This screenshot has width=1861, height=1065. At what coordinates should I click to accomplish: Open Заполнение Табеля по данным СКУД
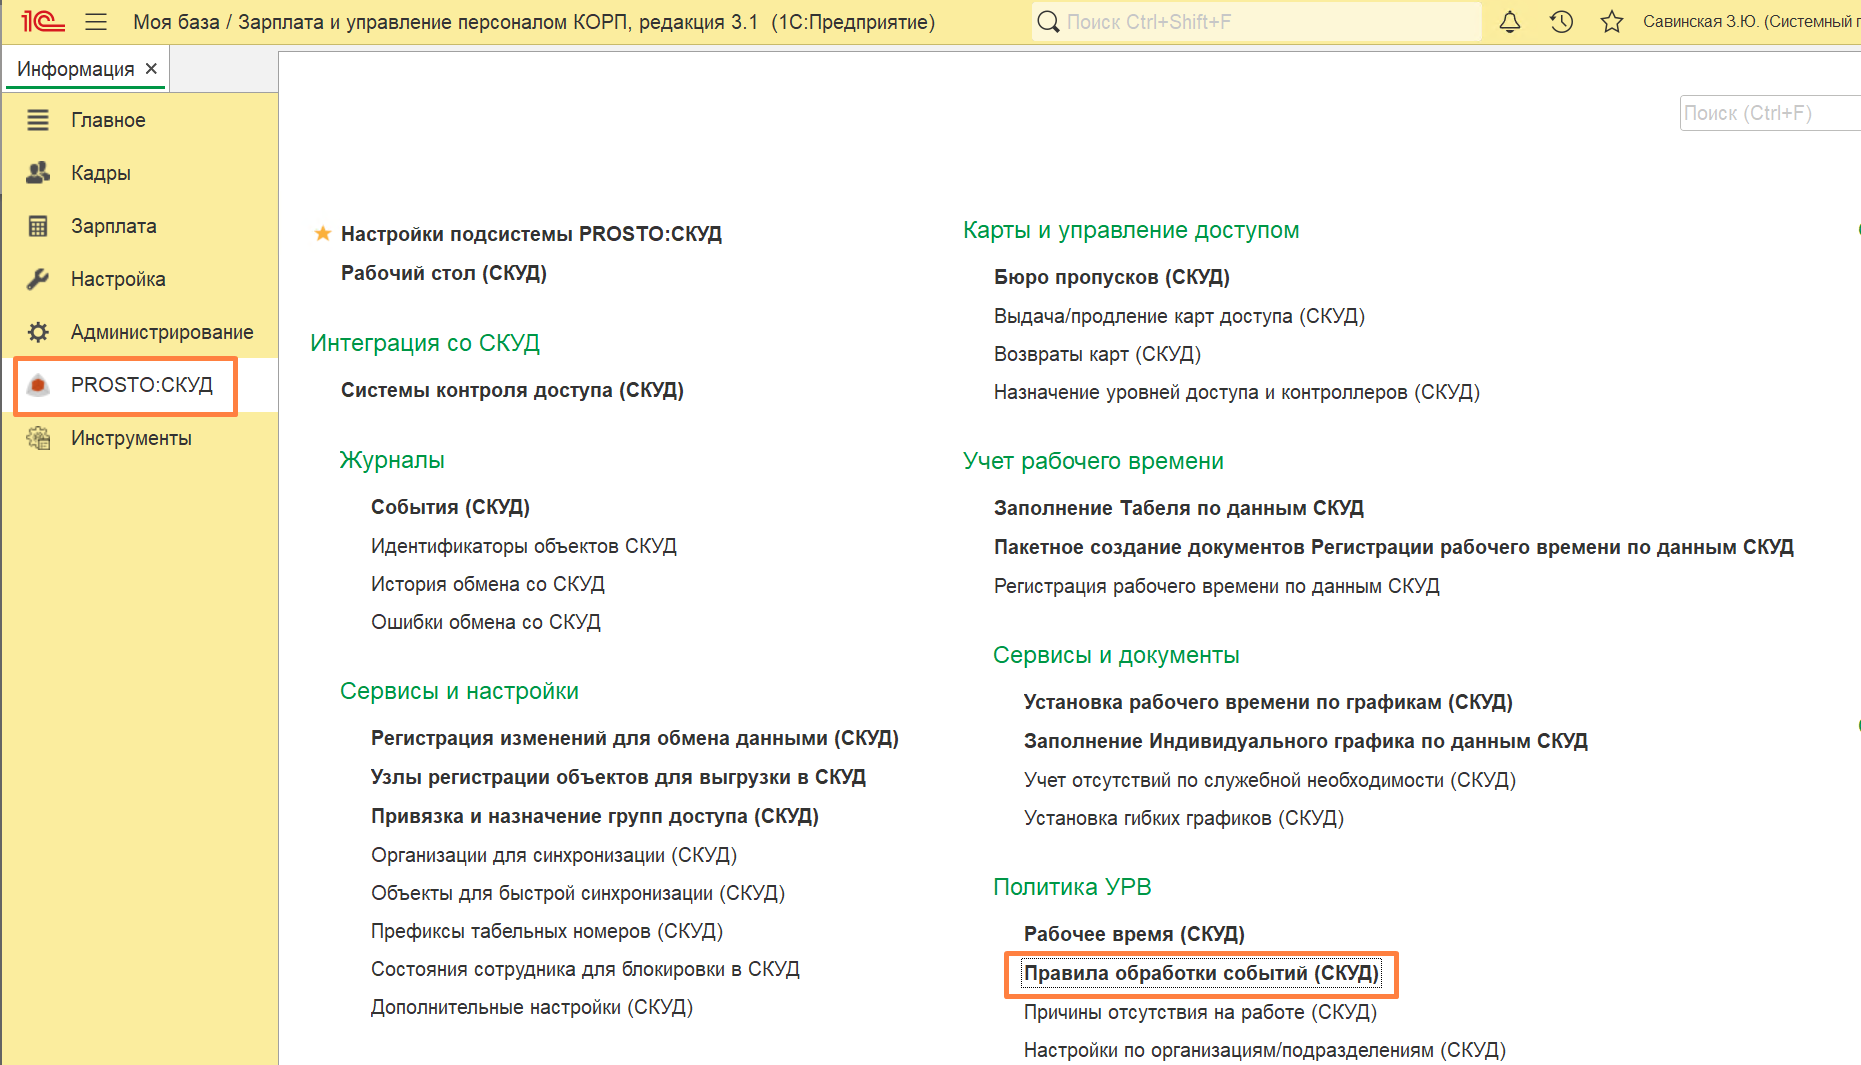click(1179, 508)
